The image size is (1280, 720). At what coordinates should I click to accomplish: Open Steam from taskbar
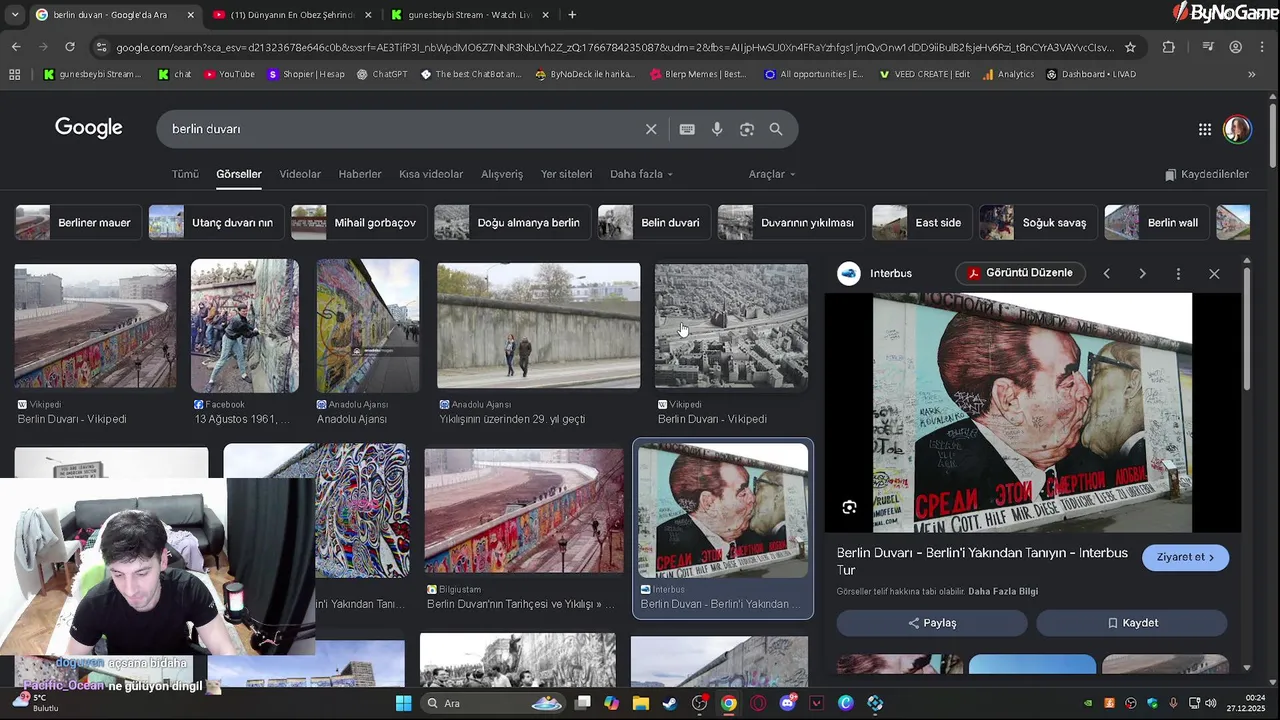[x=670, y=703]
